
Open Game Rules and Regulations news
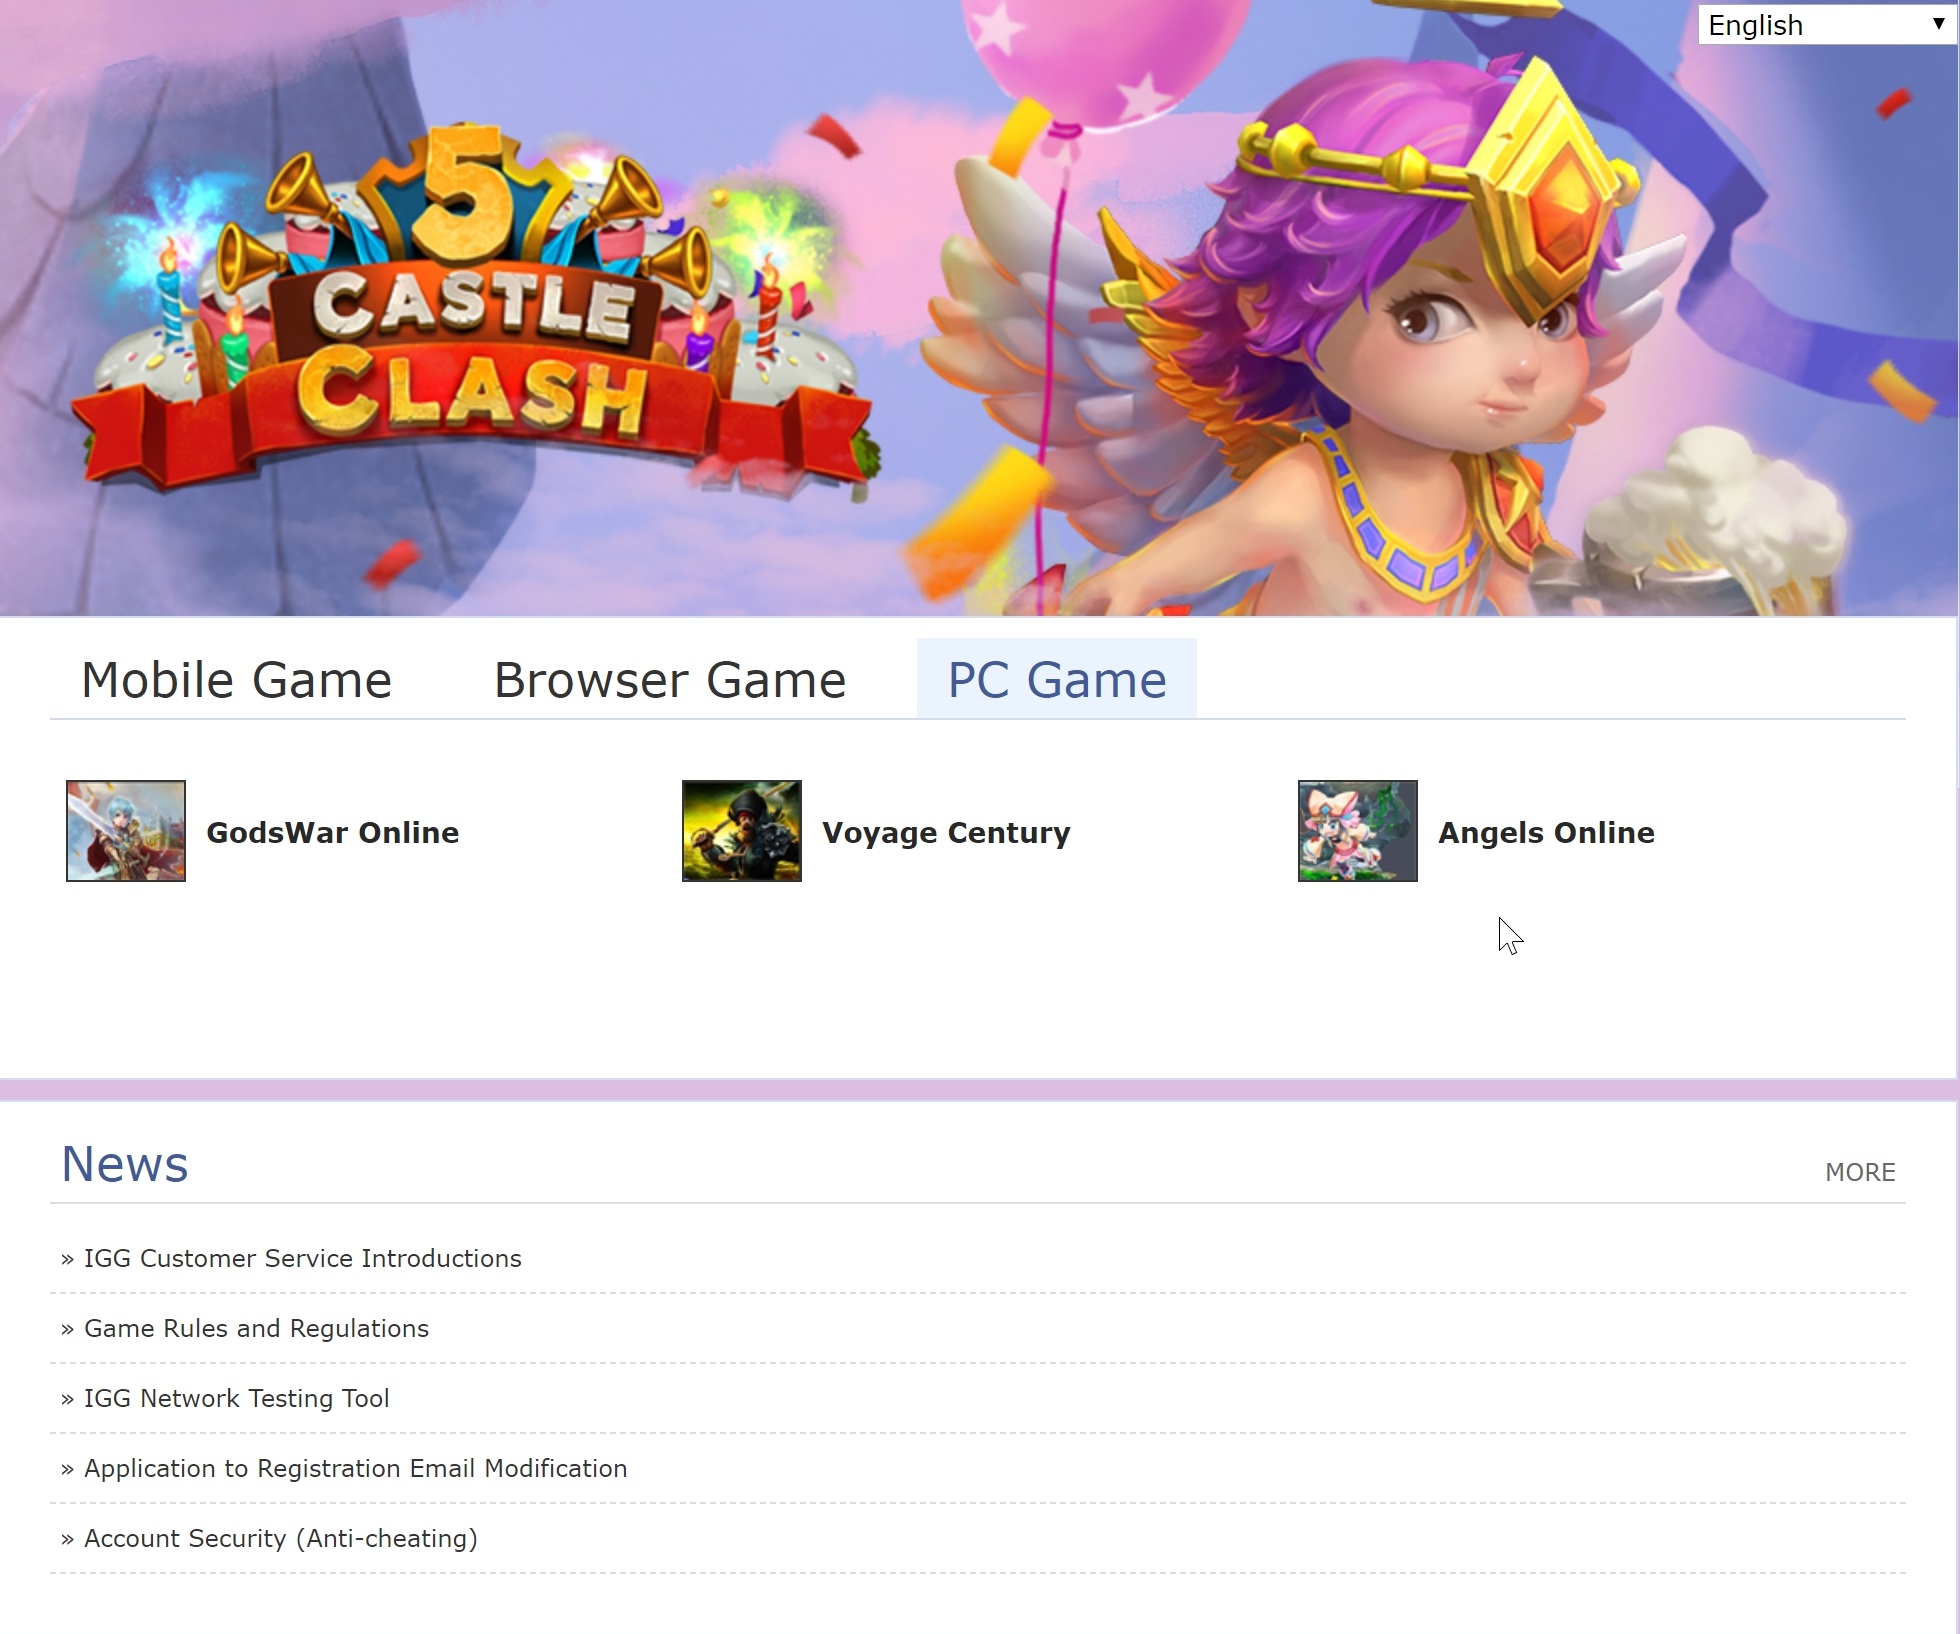click(x=256, y=1328)
